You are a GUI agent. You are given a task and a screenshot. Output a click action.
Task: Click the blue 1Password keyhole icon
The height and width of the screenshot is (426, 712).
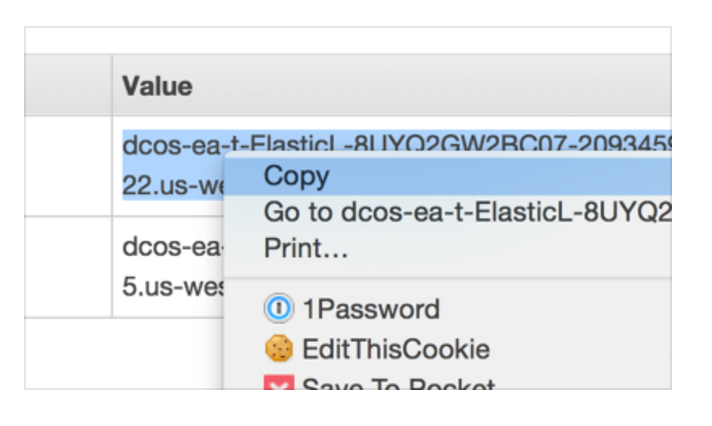pyautogui.click(x=278, y=308)
